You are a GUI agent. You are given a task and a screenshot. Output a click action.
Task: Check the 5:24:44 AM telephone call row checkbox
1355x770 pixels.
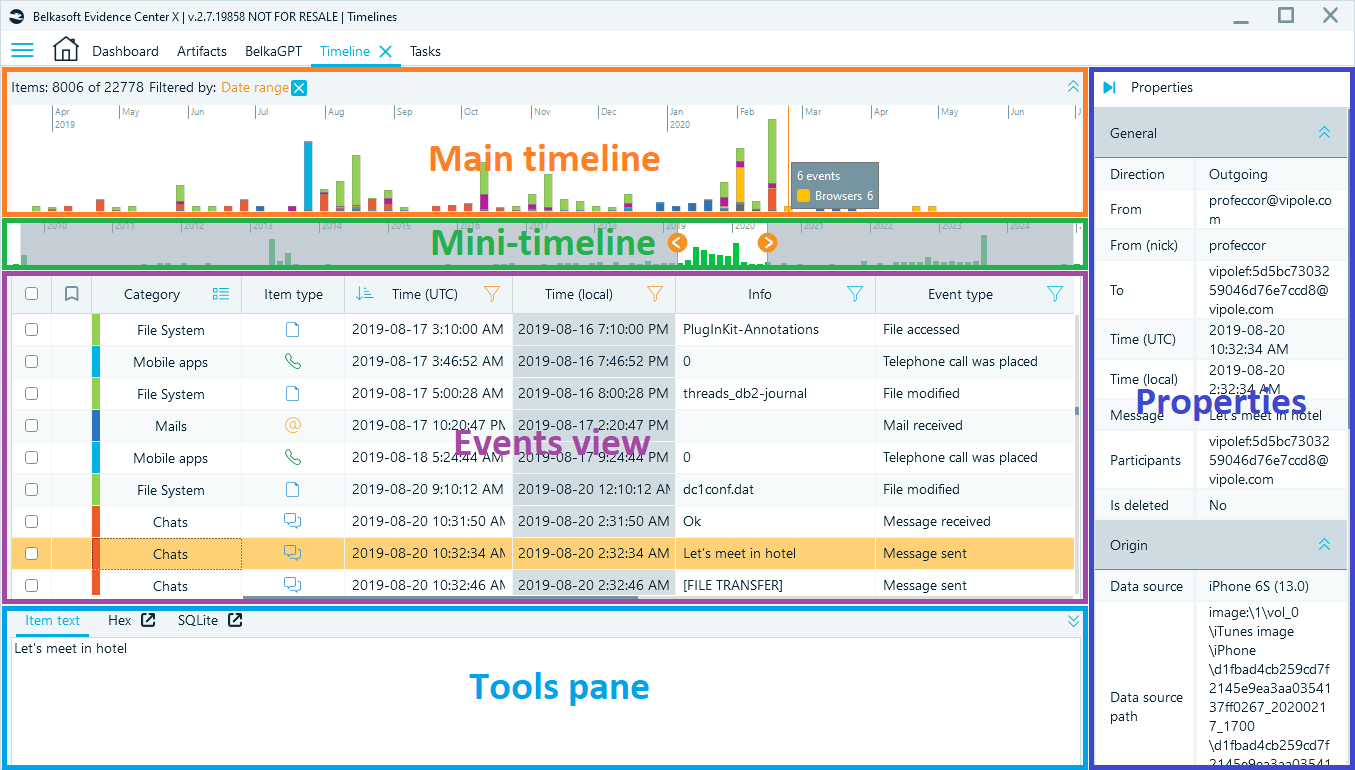pos(31,458)
